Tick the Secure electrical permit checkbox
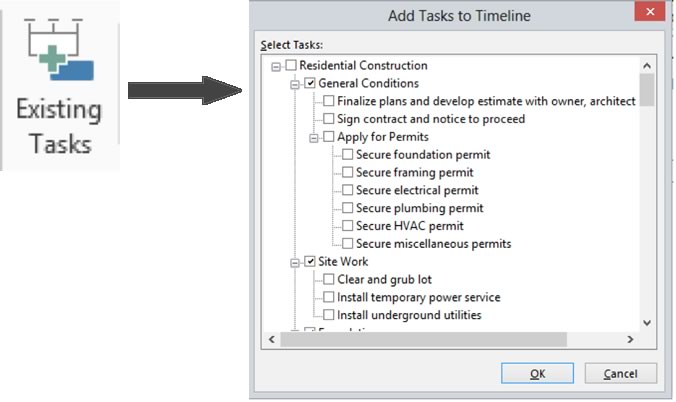The height and width of the screenshot is (402, 676). point(347,190)
